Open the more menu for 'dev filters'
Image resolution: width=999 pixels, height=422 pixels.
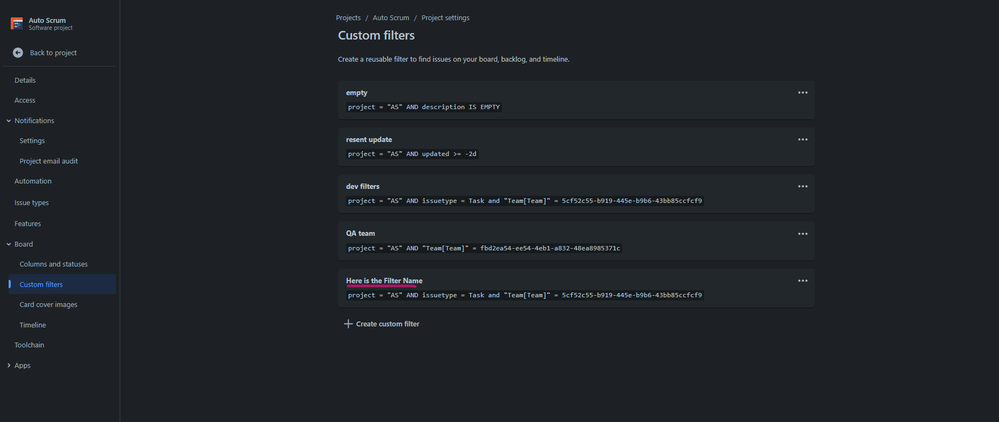point(803,187)
